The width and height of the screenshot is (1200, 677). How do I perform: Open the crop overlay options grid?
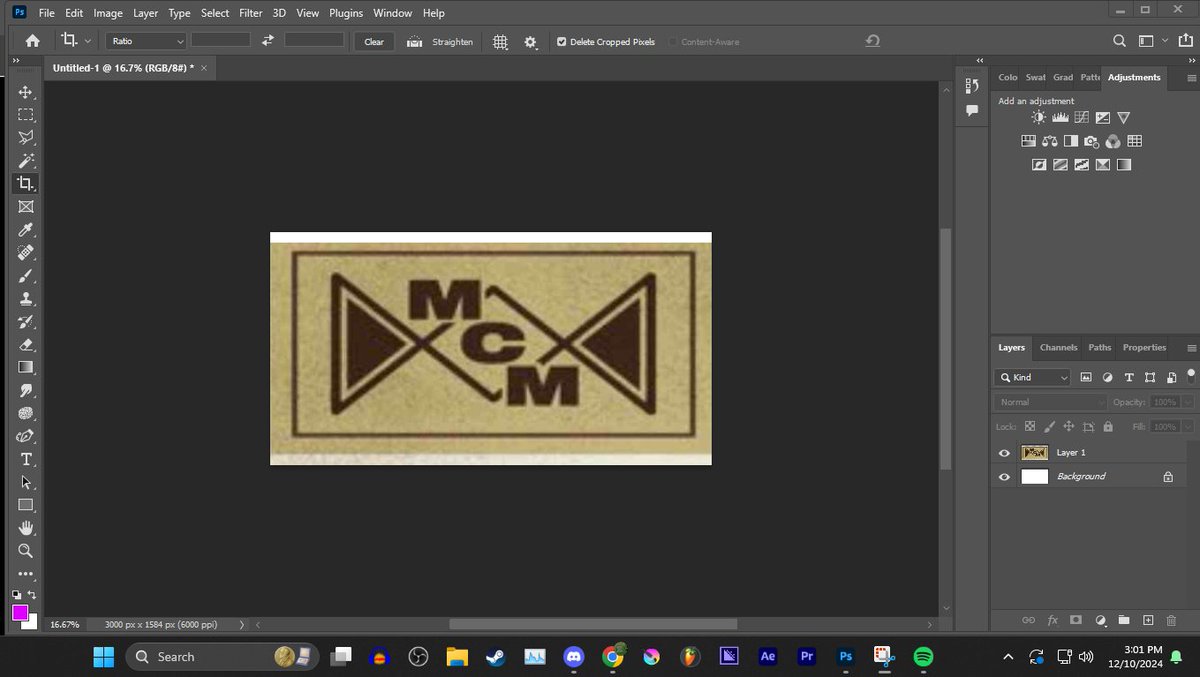point(500,42)
